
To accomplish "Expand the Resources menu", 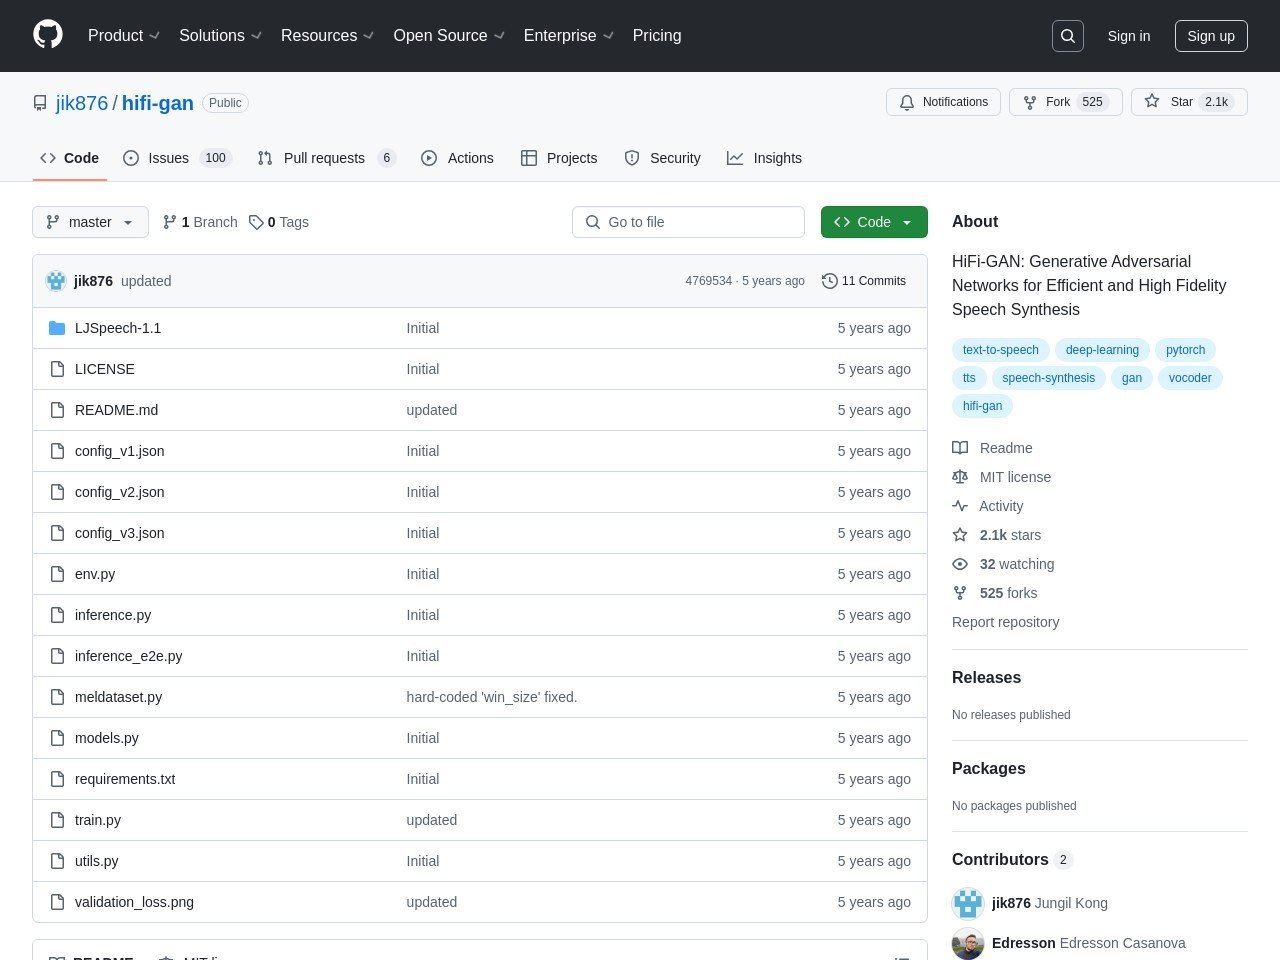I will (x=327, y=36).
